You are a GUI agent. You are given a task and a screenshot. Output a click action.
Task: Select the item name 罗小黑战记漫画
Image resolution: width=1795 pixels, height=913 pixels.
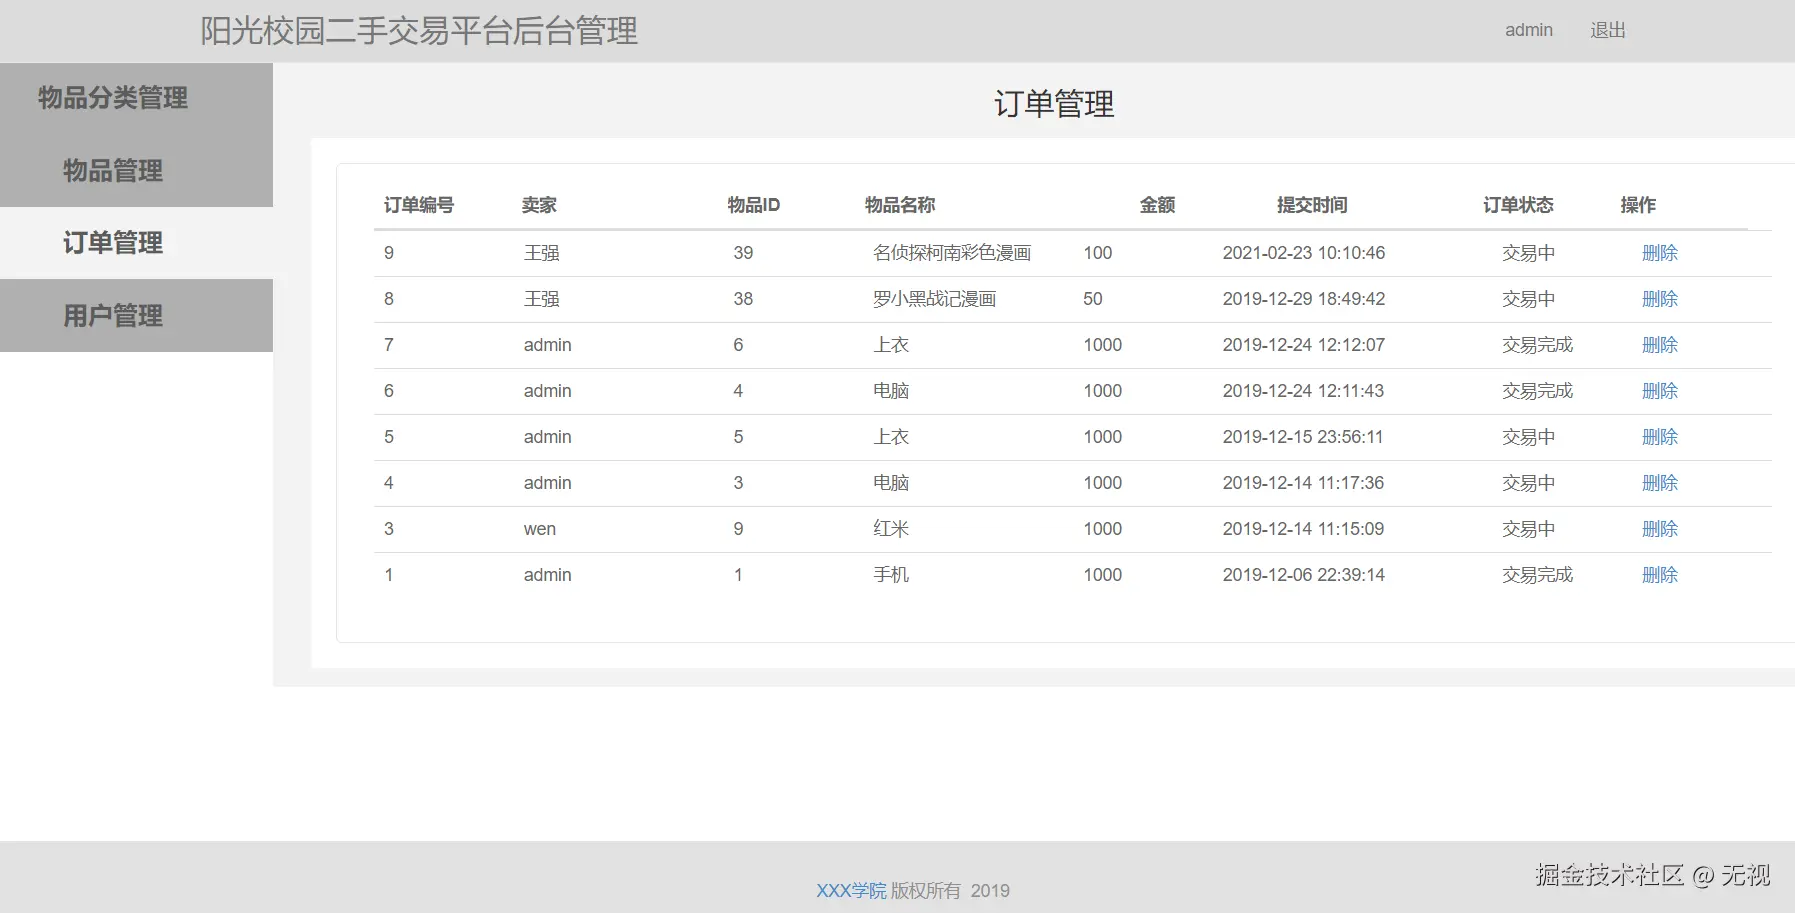[x=934, y=299]
